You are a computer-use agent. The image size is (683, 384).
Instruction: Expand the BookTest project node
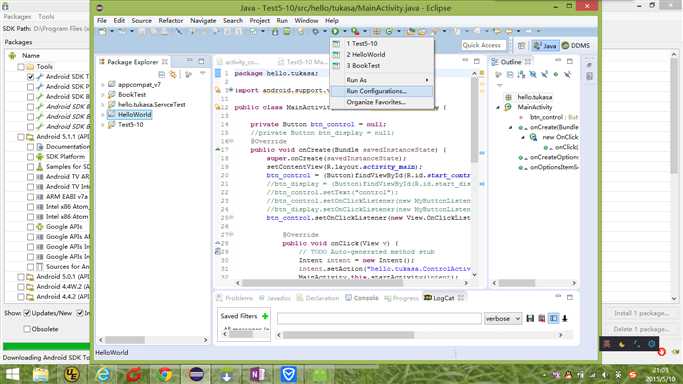pyautogui.click(x=103, y=94)
